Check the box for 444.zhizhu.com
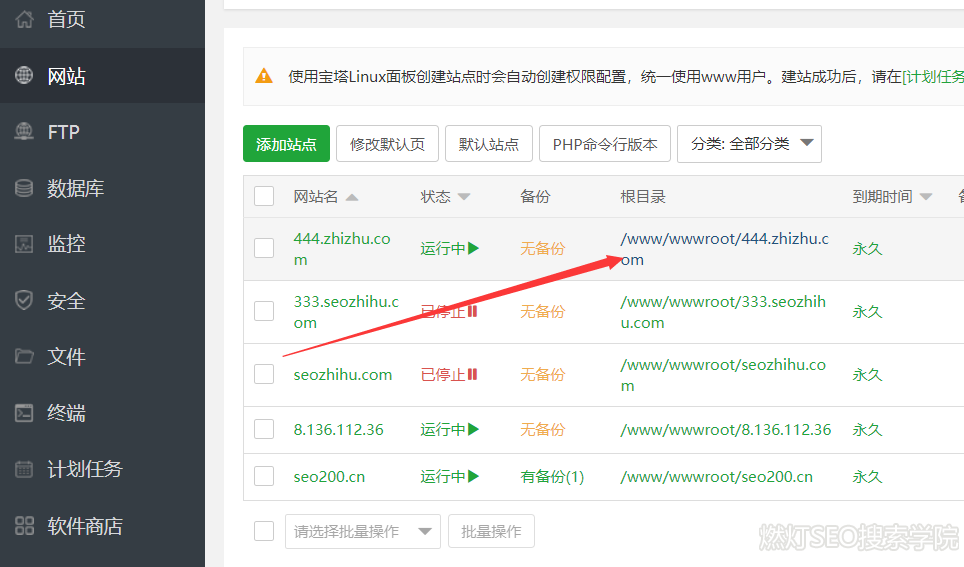964x567 pixels. [264, 248]
